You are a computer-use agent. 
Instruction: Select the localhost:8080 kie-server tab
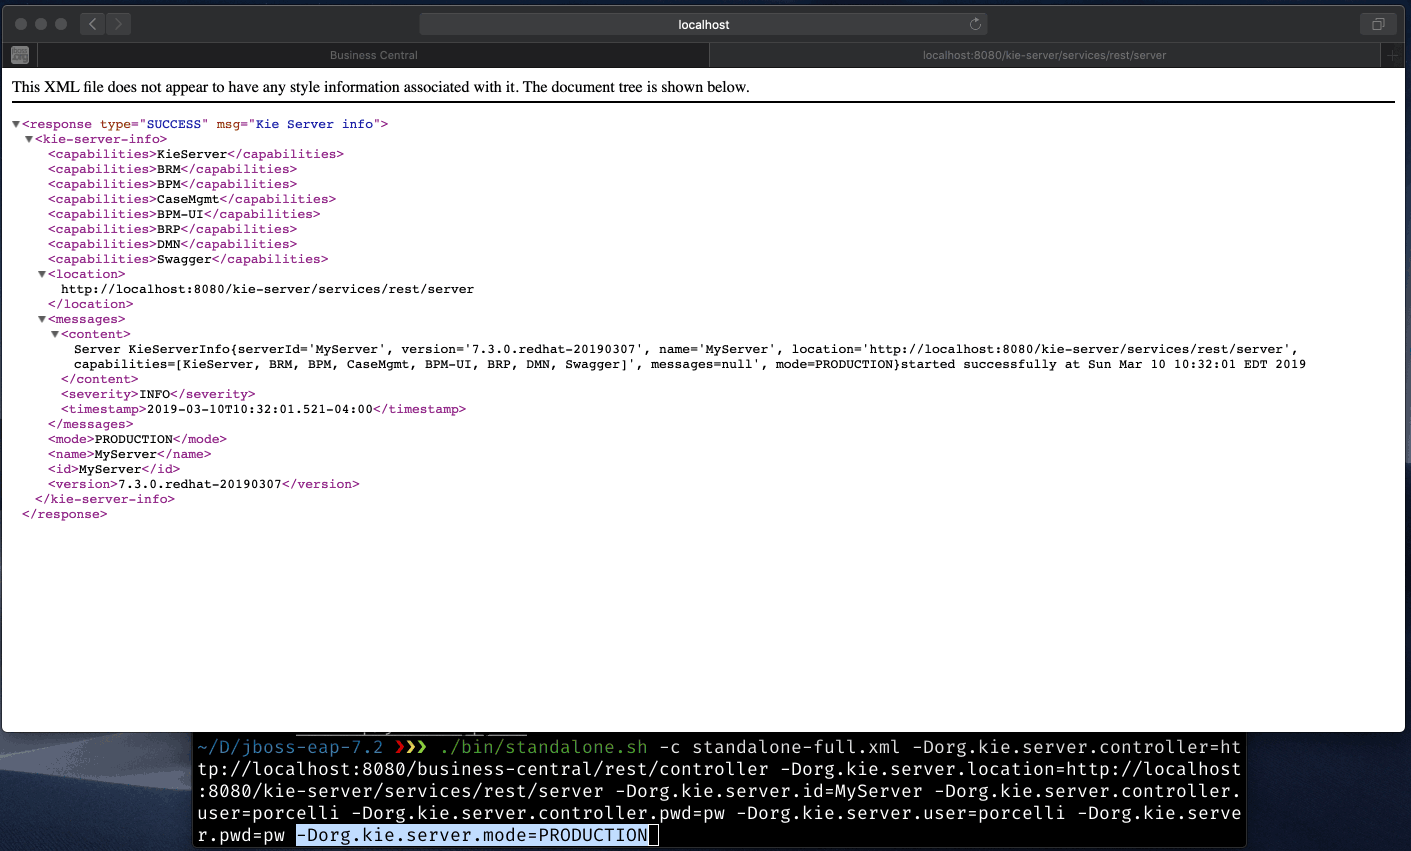[x=1043, y=55]
